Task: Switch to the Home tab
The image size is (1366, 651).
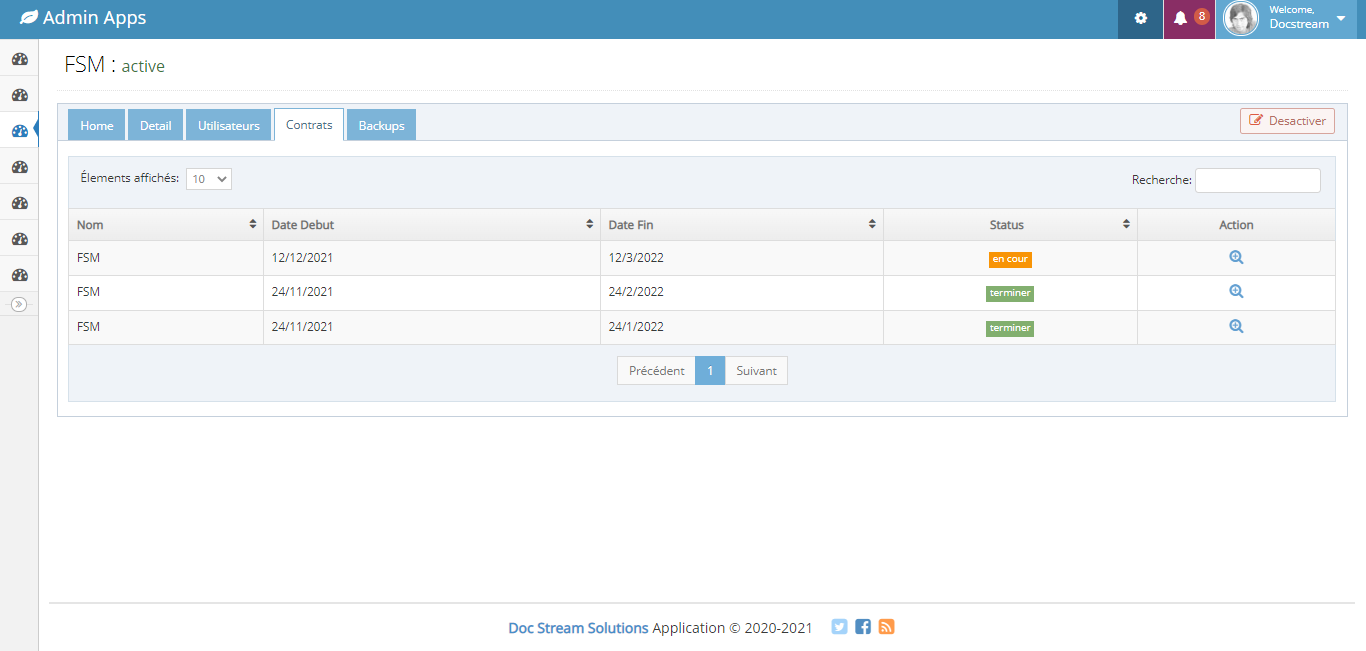Action: click(x=97, y=125)
